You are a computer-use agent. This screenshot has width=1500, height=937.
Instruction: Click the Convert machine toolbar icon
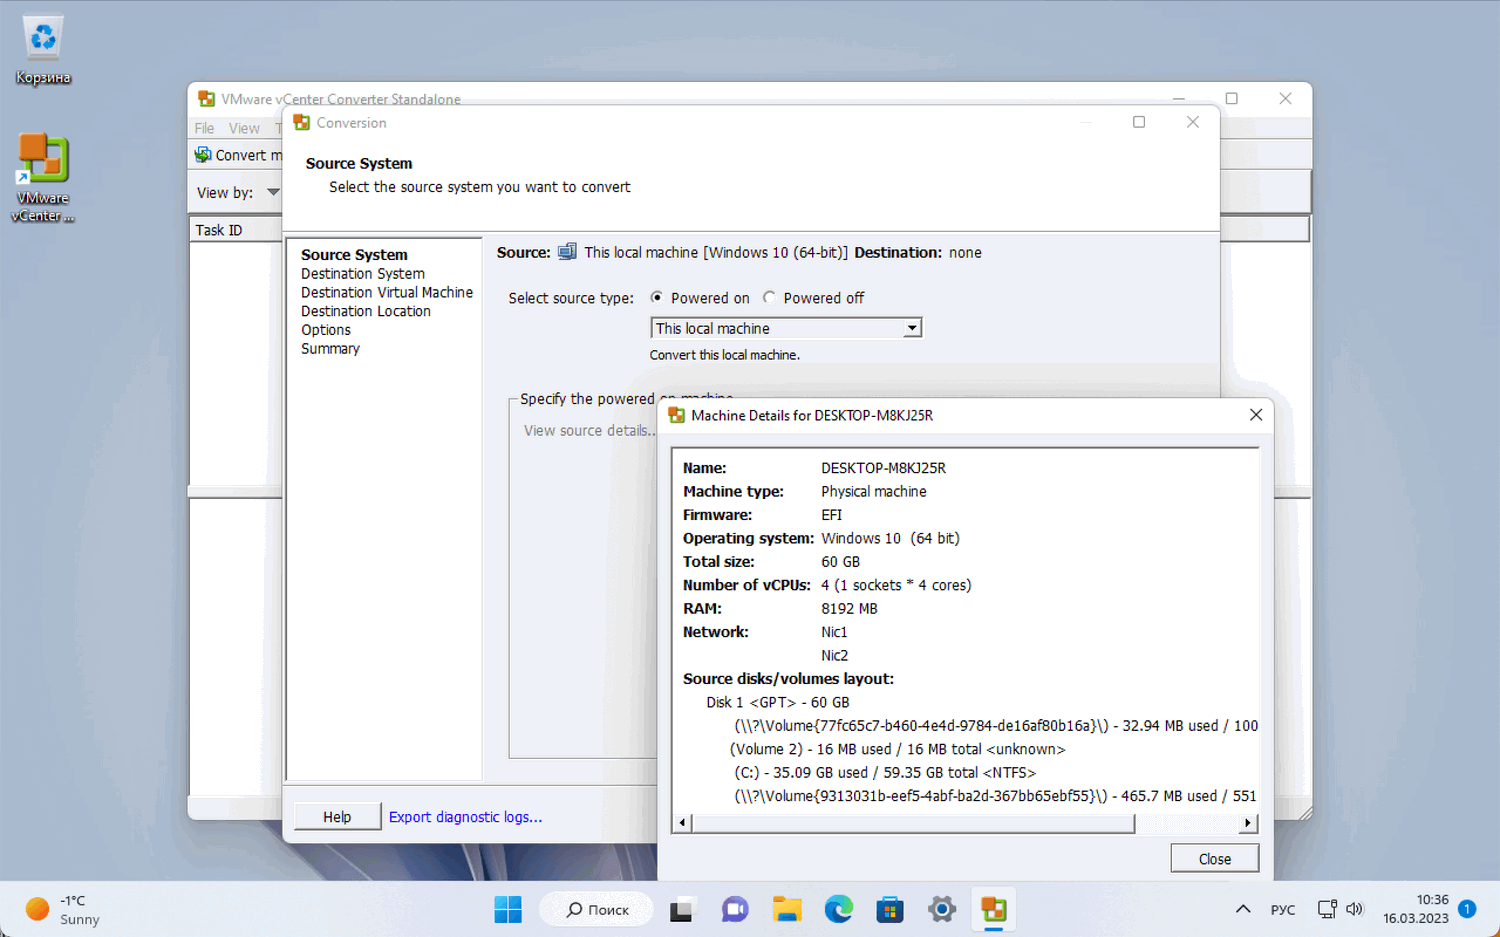coord(203,155)
